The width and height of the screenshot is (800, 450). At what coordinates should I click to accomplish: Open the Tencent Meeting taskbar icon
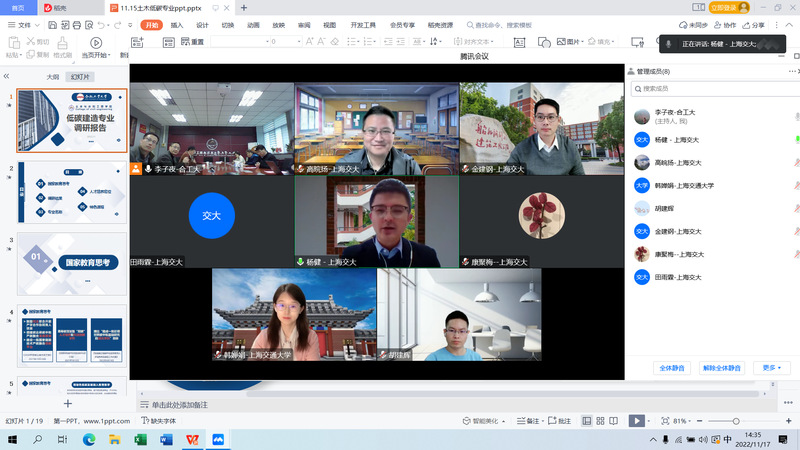pyautogui.click(x=217, y=439)
